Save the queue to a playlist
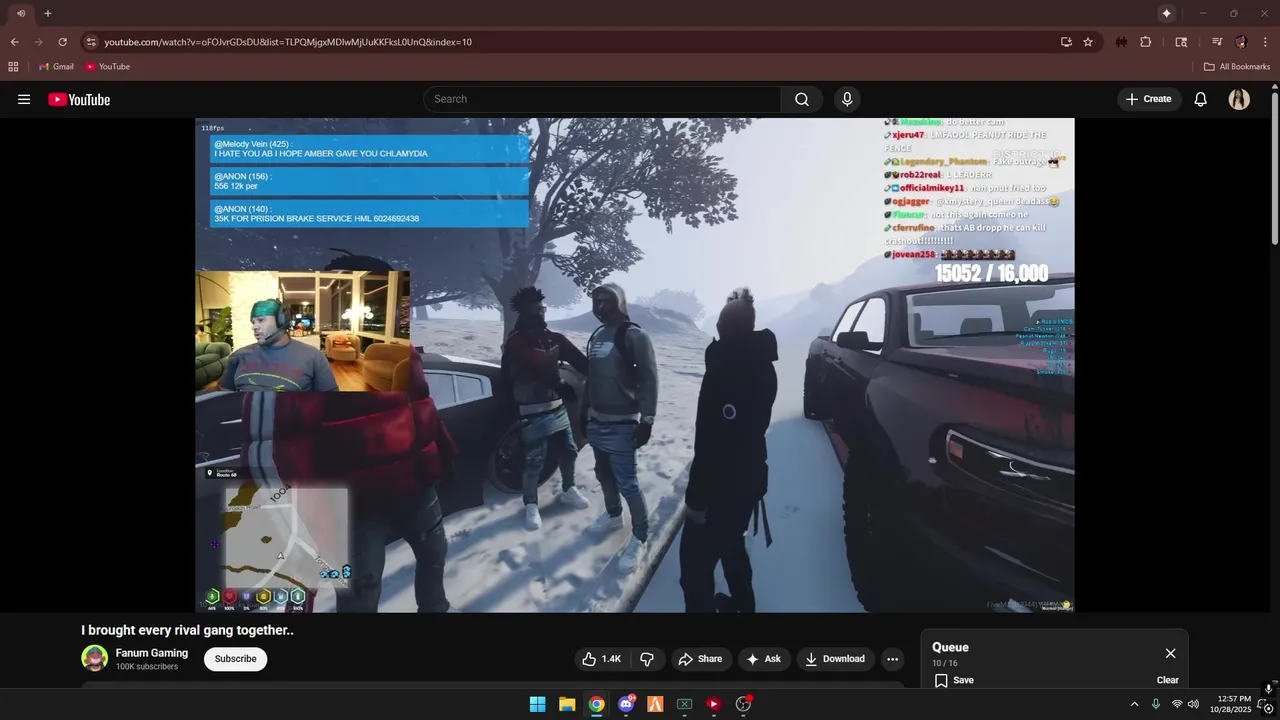1280x720 pixels. pyautogui.click(x=954, y=680)
